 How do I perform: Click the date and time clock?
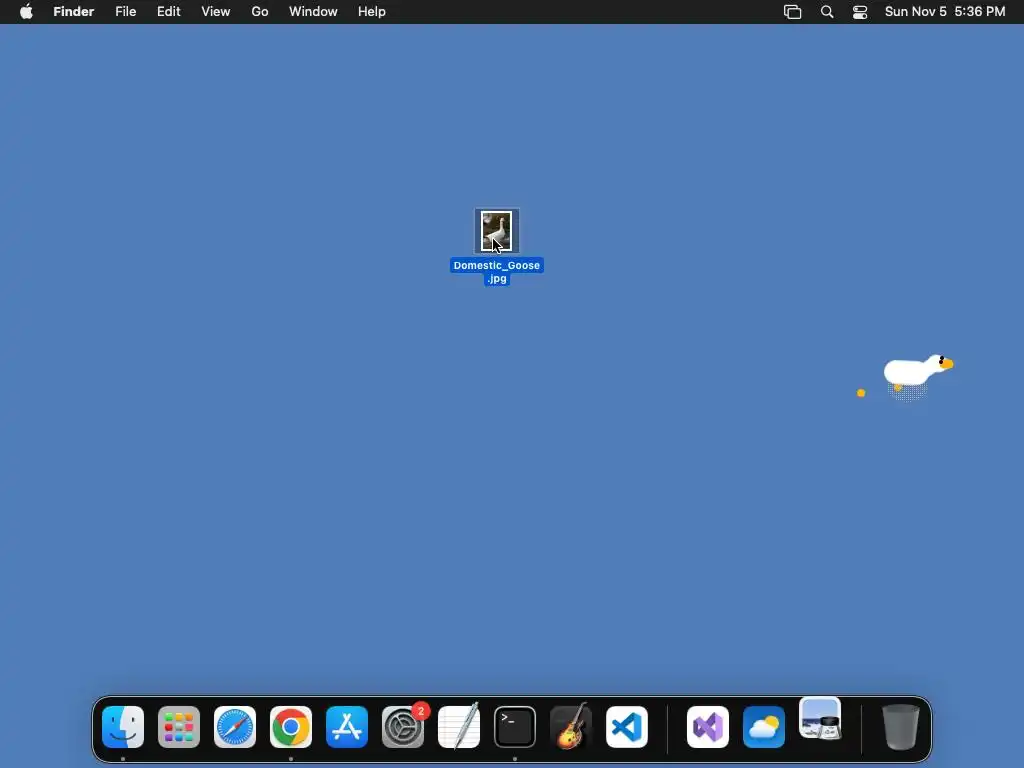(x=945, y=12)
